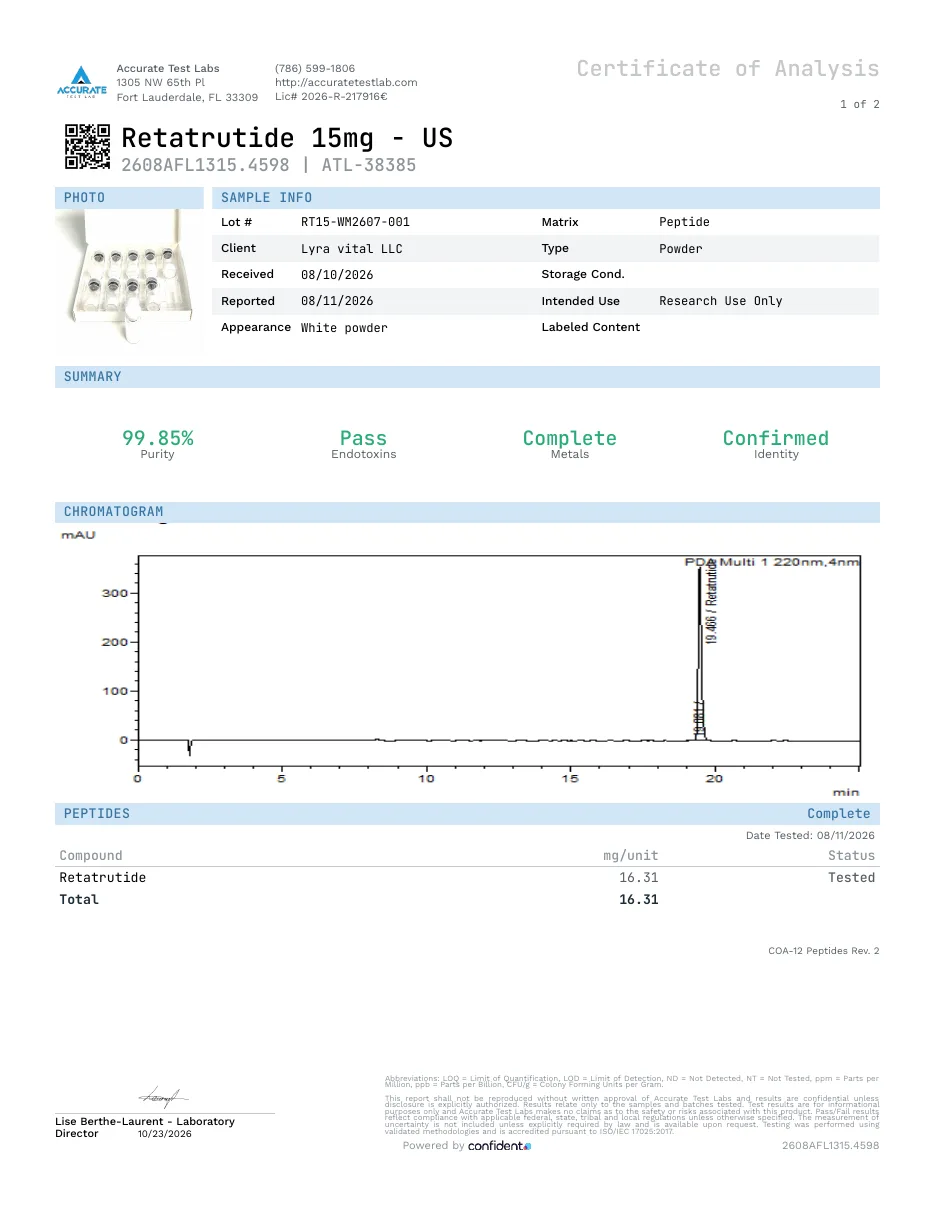The width and height of the screenshot is (935, 1210).
Task: Click the 'Status' column header
Action: 851,855
